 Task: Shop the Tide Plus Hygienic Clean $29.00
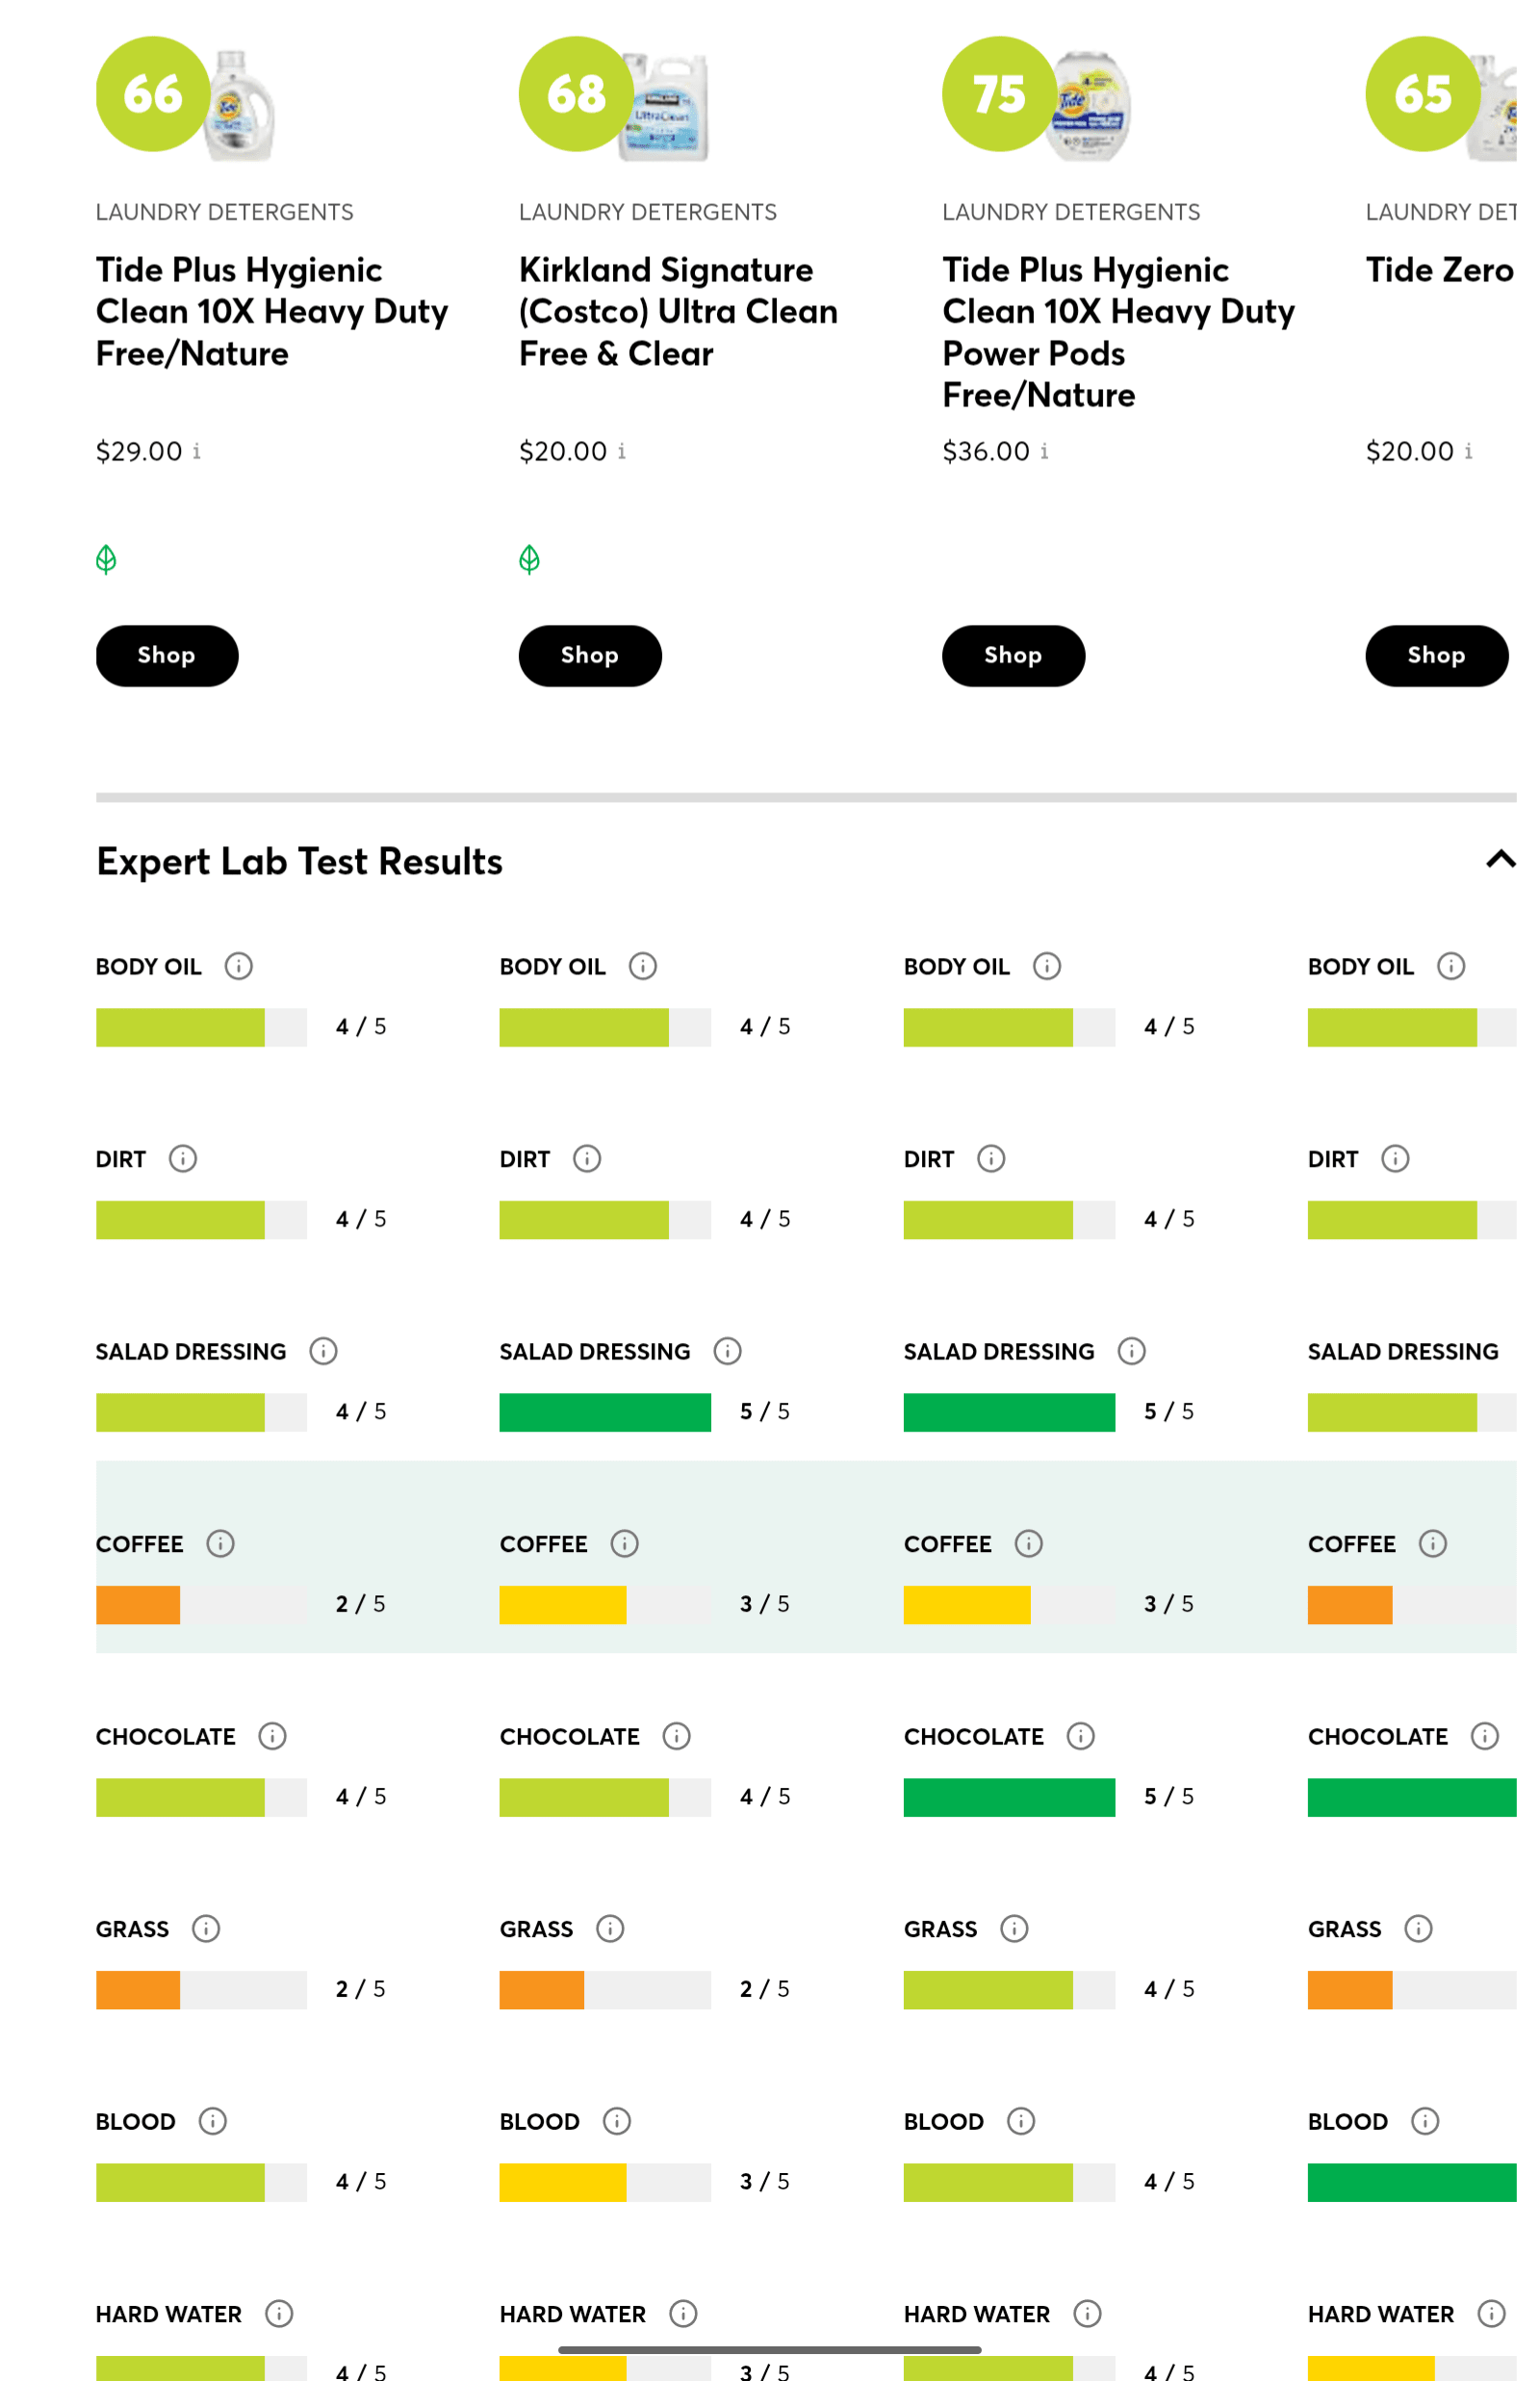167,656
